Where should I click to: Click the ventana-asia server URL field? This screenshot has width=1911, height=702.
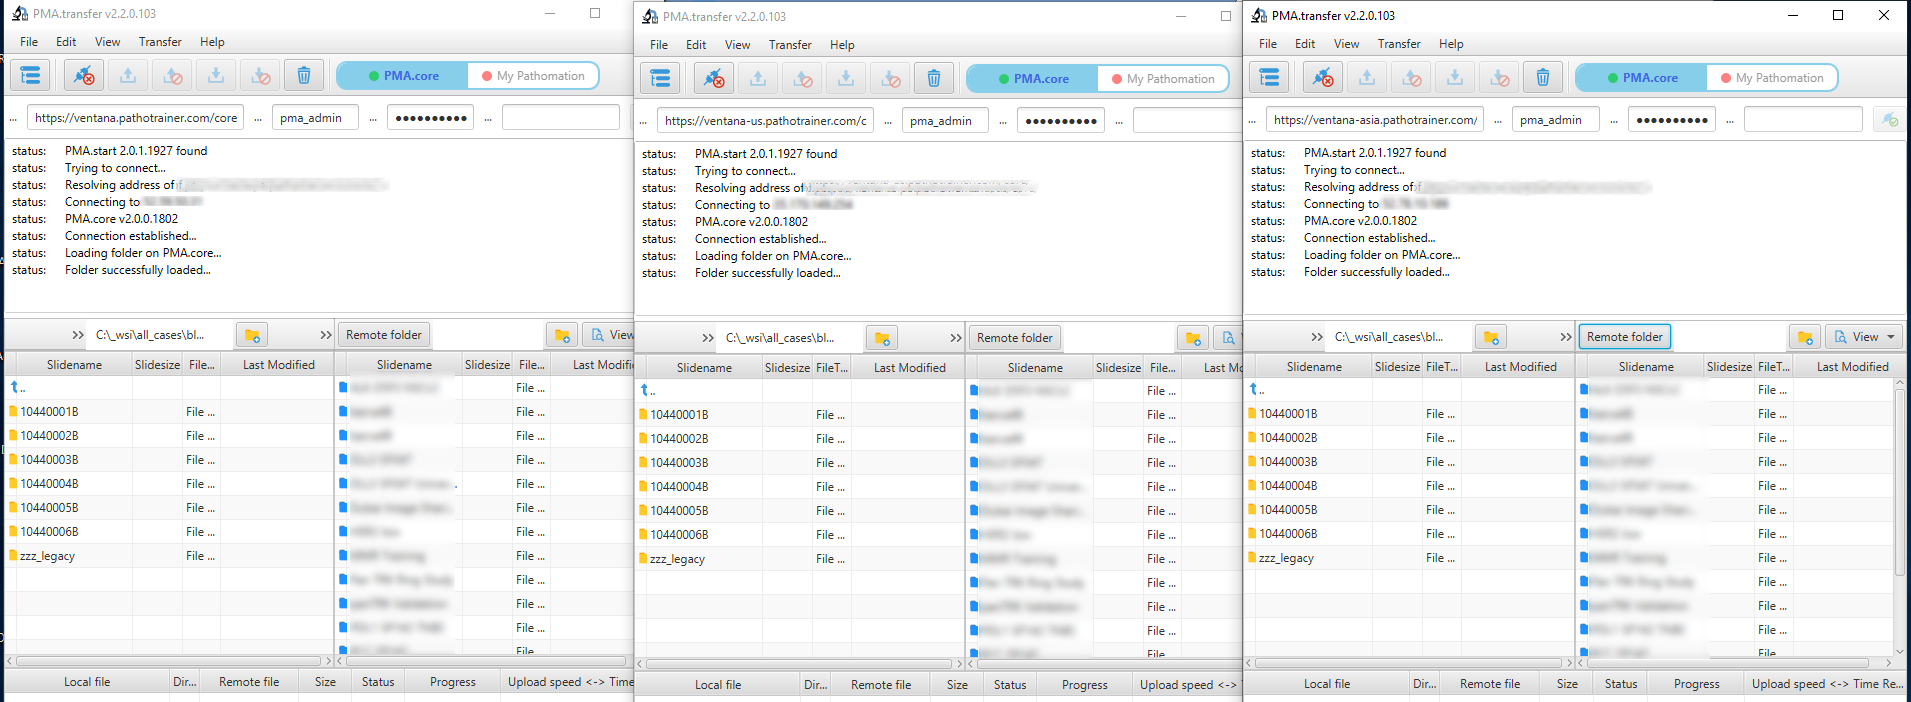tap(1374, 120)
